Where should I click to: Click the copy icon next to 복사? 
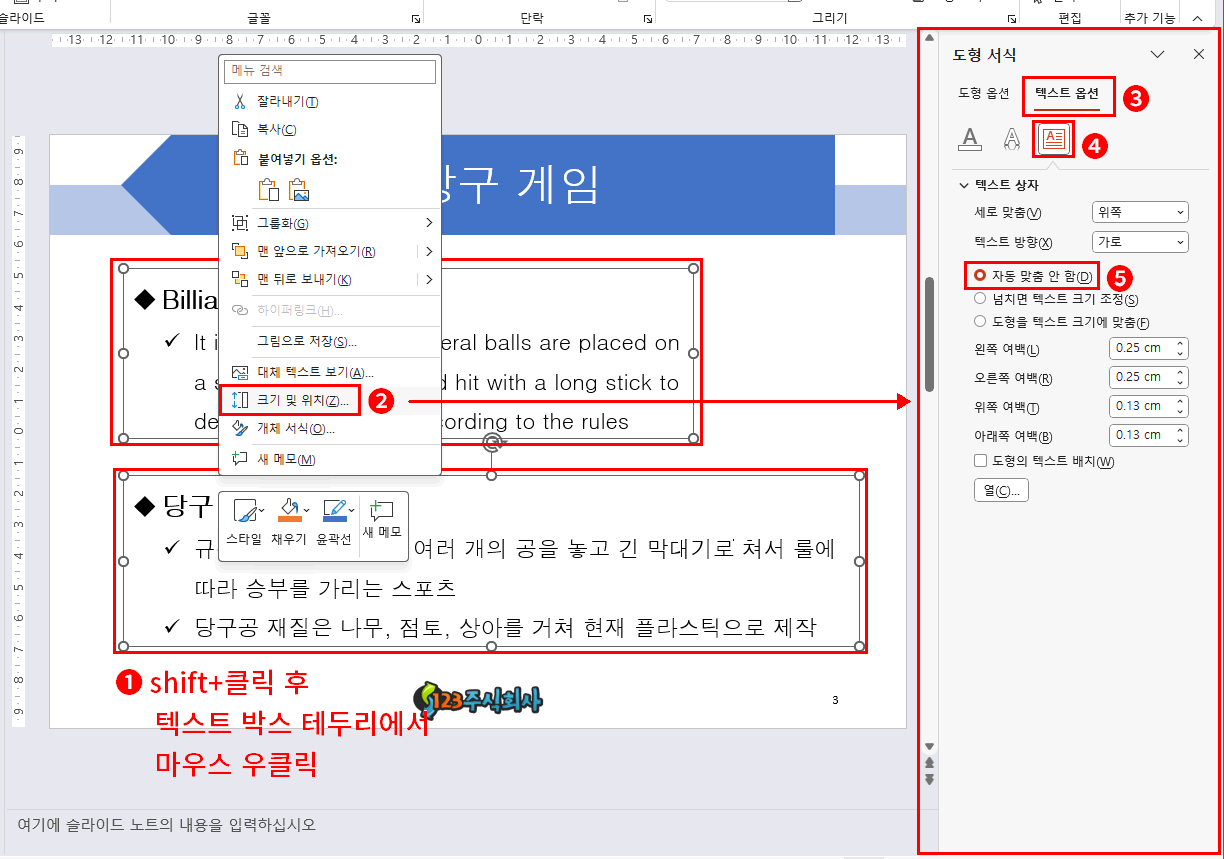pos(239,129)
